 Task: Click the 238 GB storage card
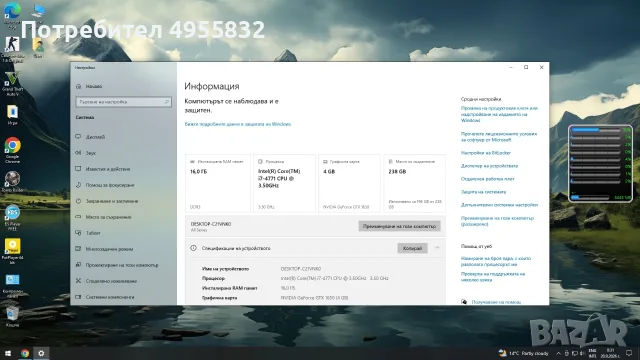(415, 183)
